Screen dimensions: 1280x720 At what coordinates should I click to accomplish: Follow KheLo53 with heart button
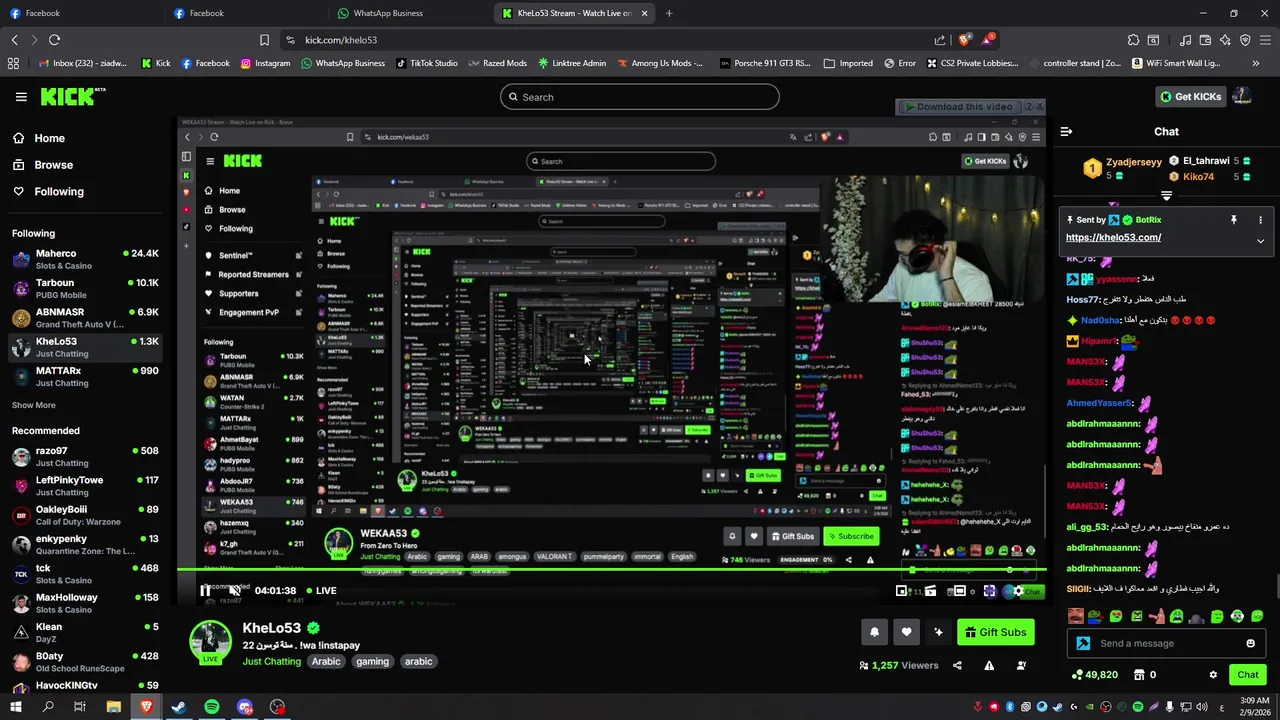(906, 632)
